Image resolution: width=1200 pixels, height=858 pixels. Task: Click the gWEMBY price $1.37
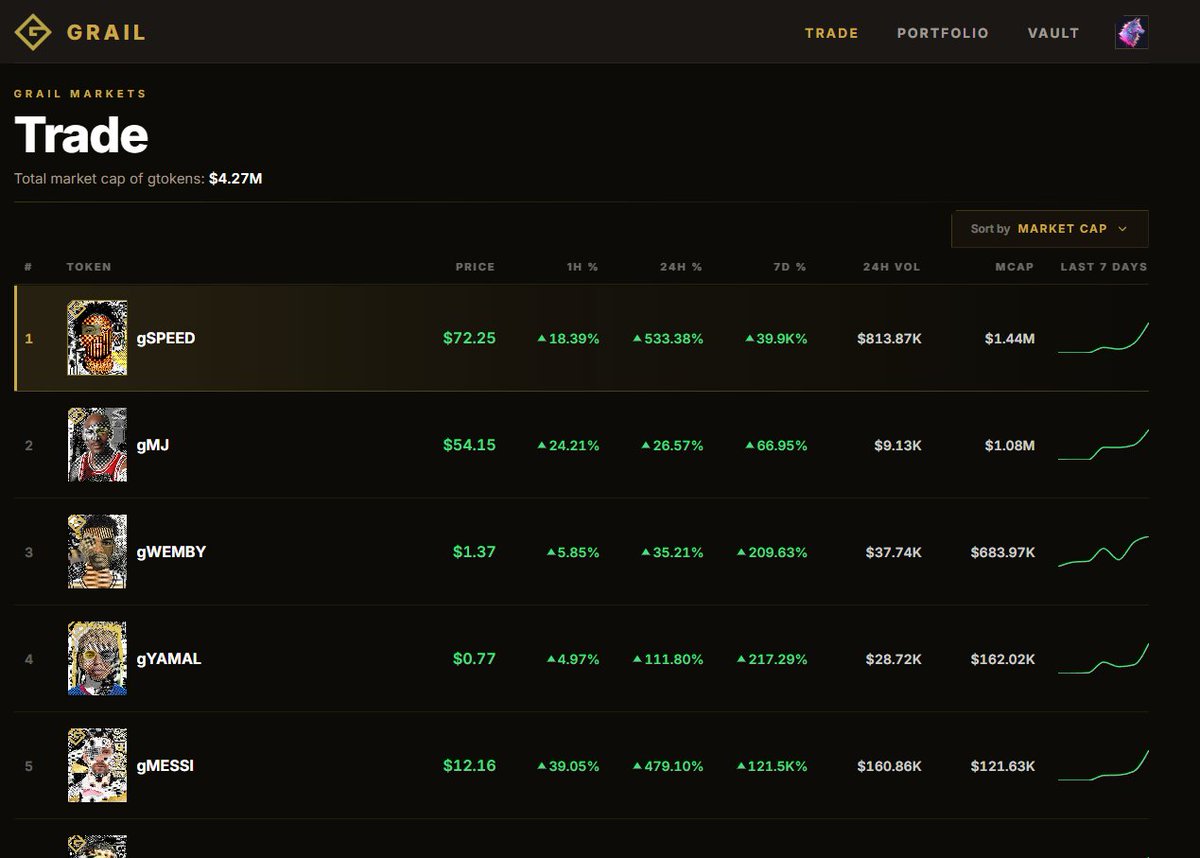[x=474, y=552]
